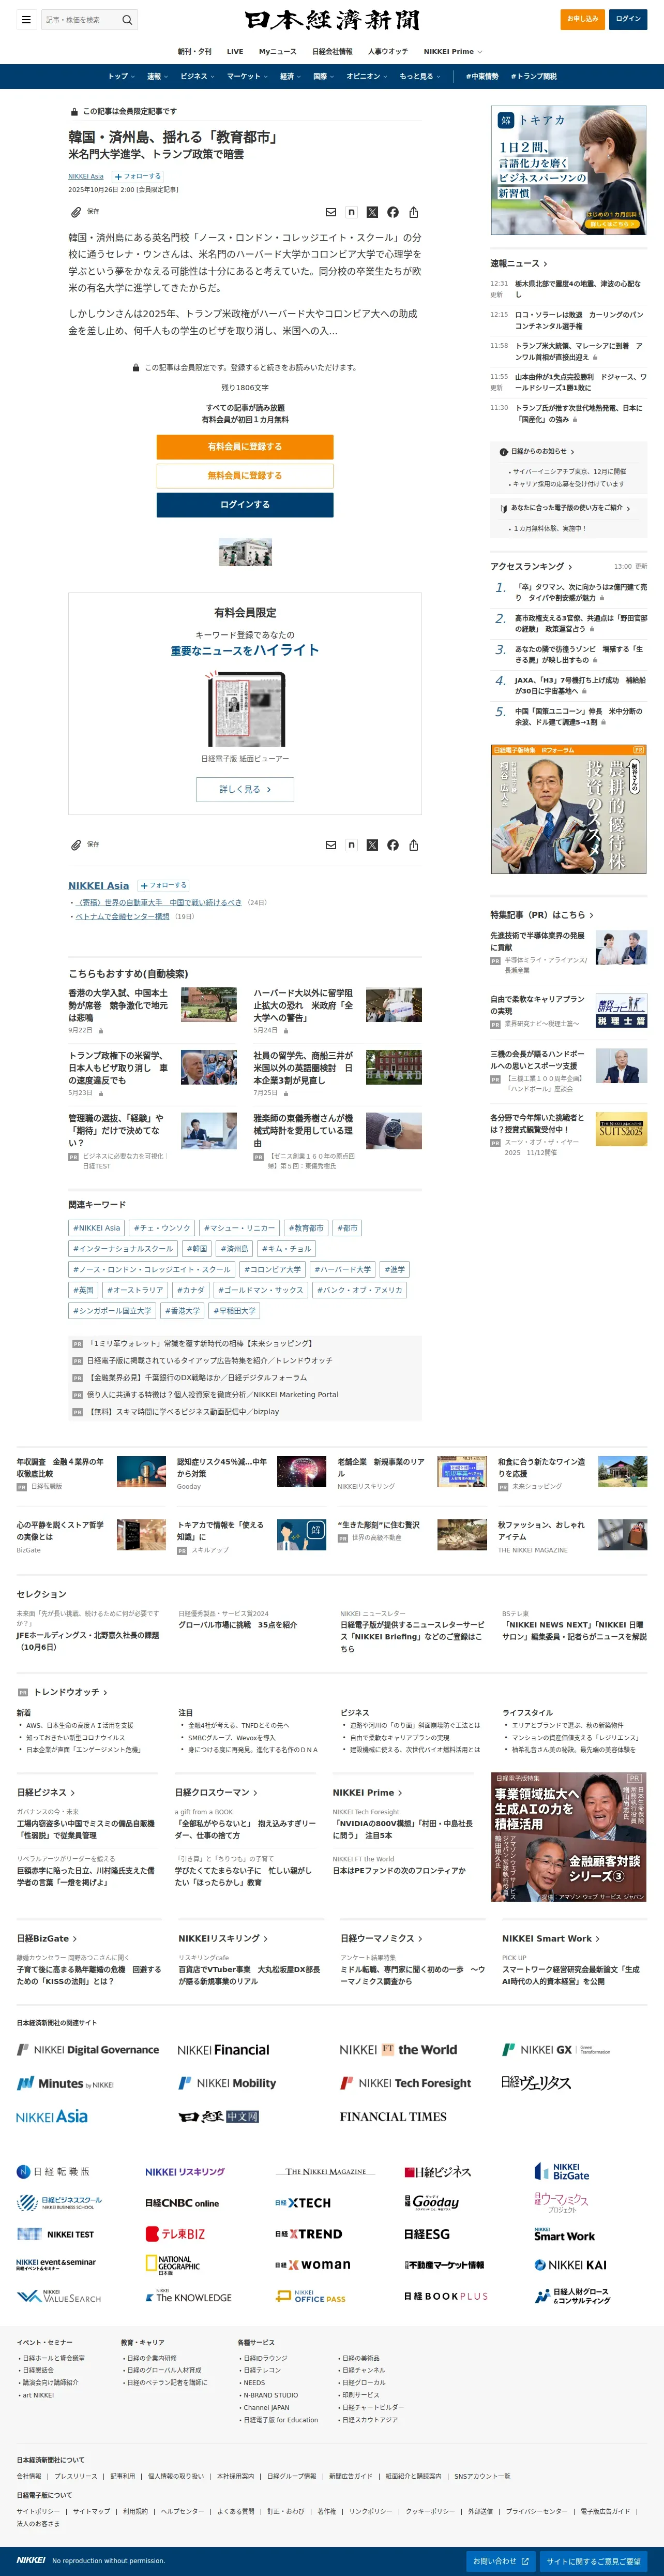Open NIKKEI Tech Foresight logo
The width and height of the screenshot is (664, 2576).
coord(405,2083)
